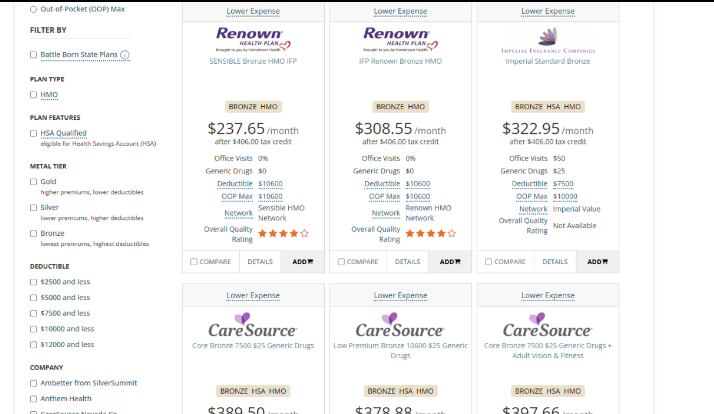
Task: Click the Not Available quality rating text
Action: tap(575, 225)
